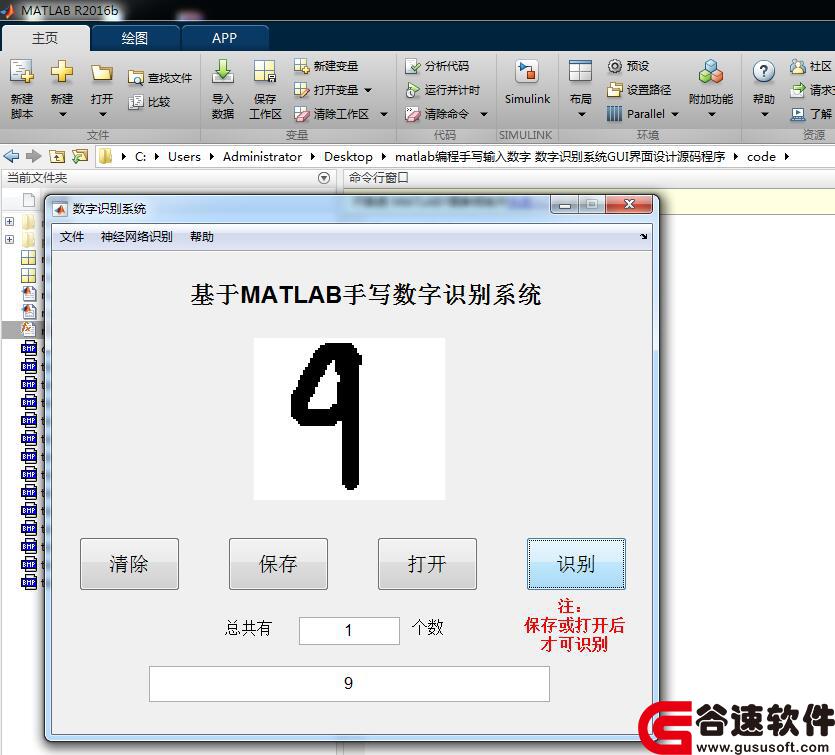Switch to the 主页 (Home) tab
835x755 pixels.
45,38
